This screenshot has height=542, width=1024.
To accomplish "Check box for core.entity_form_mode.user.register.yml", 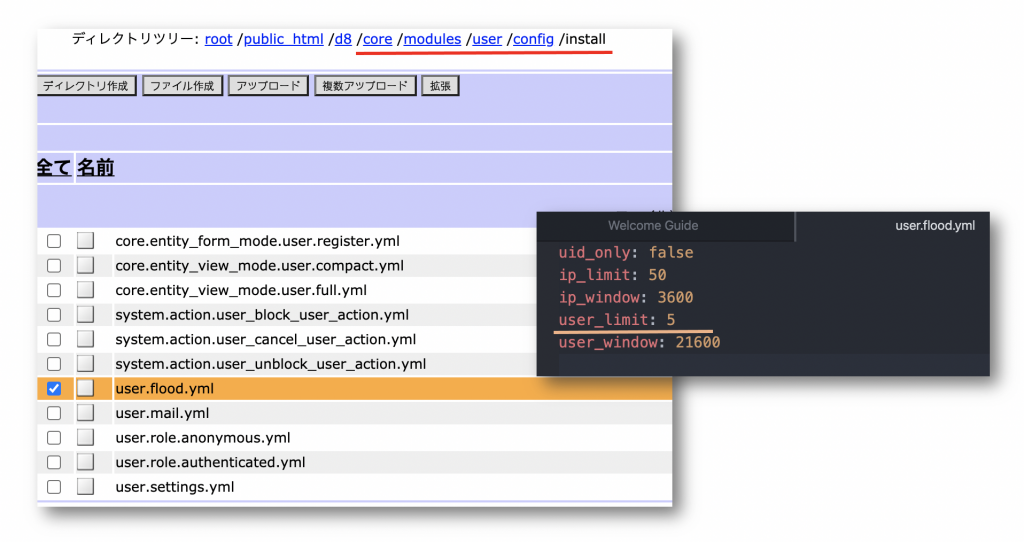I will (54, 241).
